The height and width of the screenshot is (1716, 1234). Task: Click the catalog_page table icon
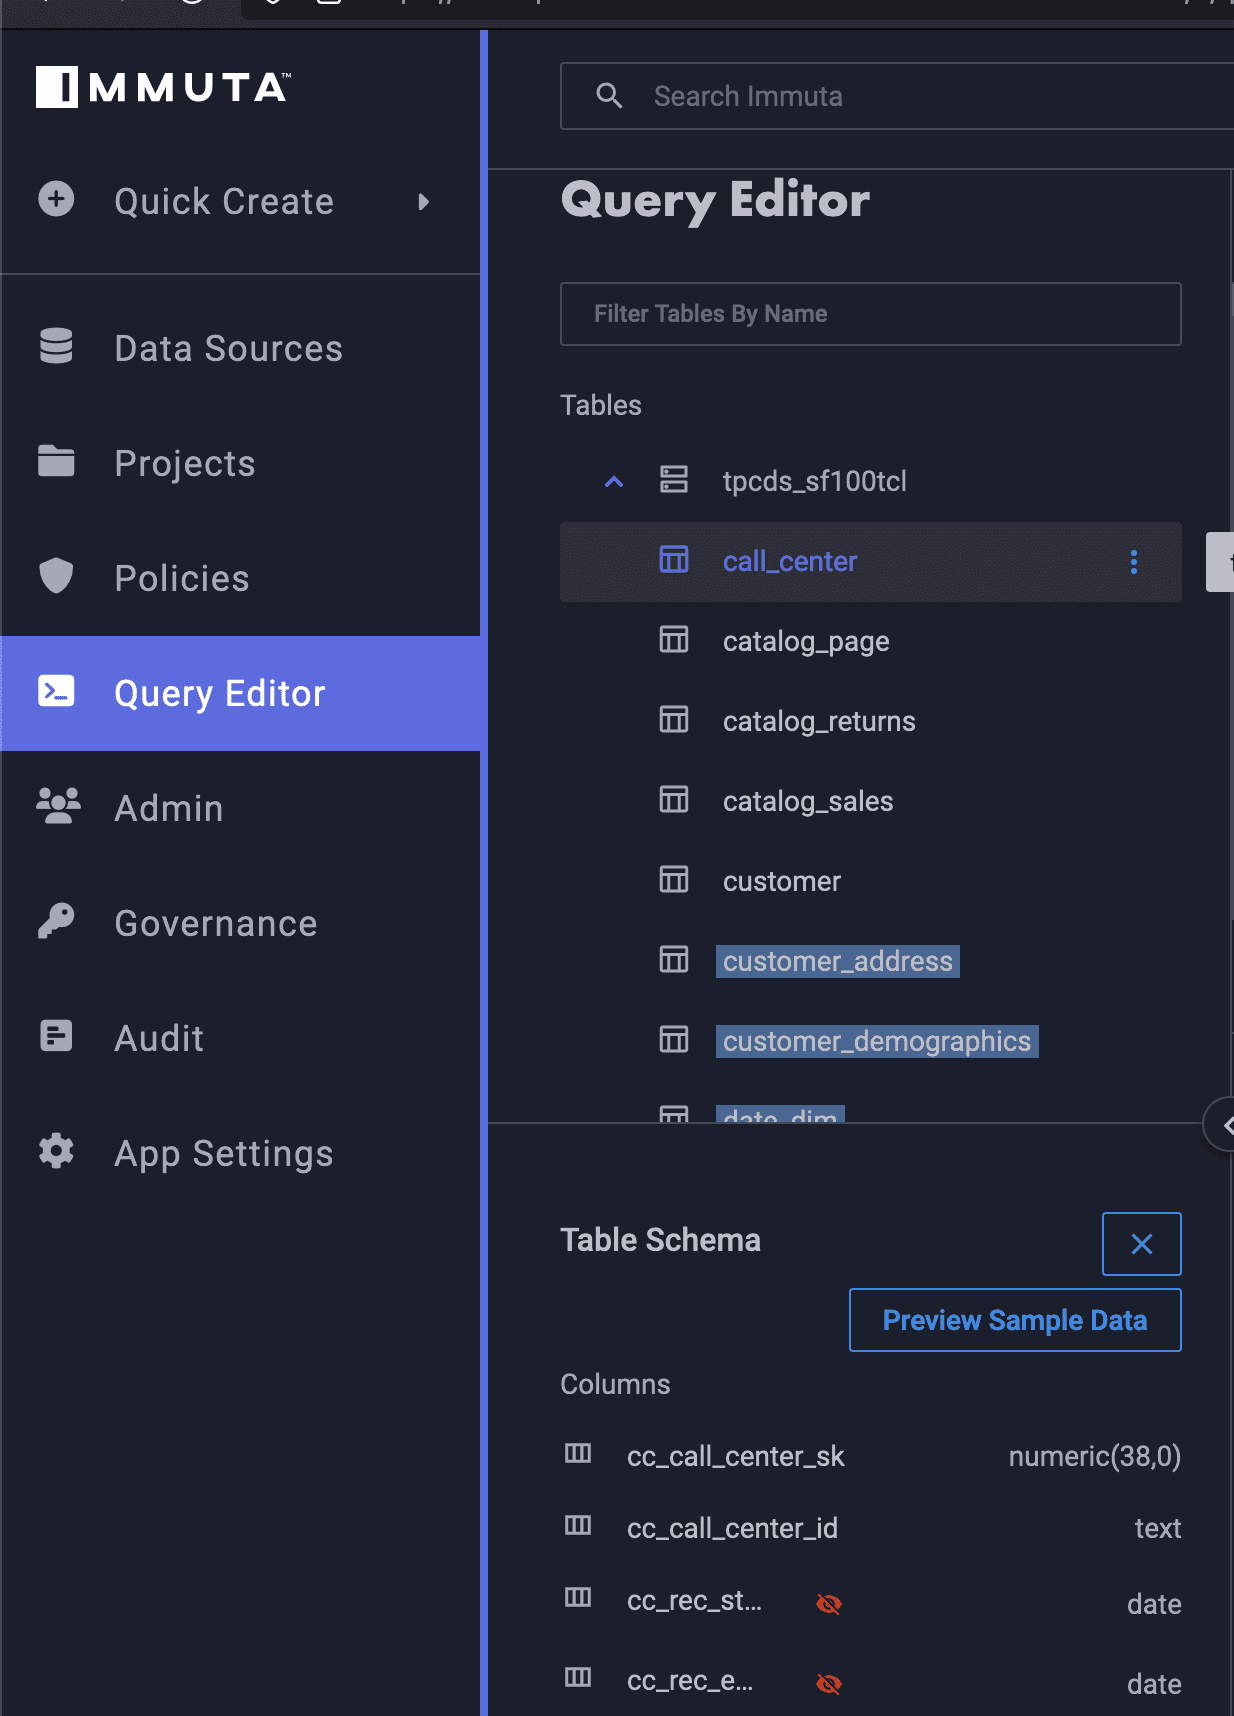click(674, 639)
